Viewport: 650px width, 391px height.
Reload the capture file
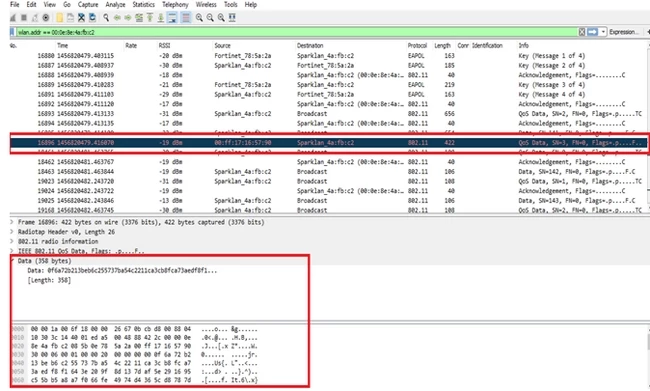click(92, 17)
